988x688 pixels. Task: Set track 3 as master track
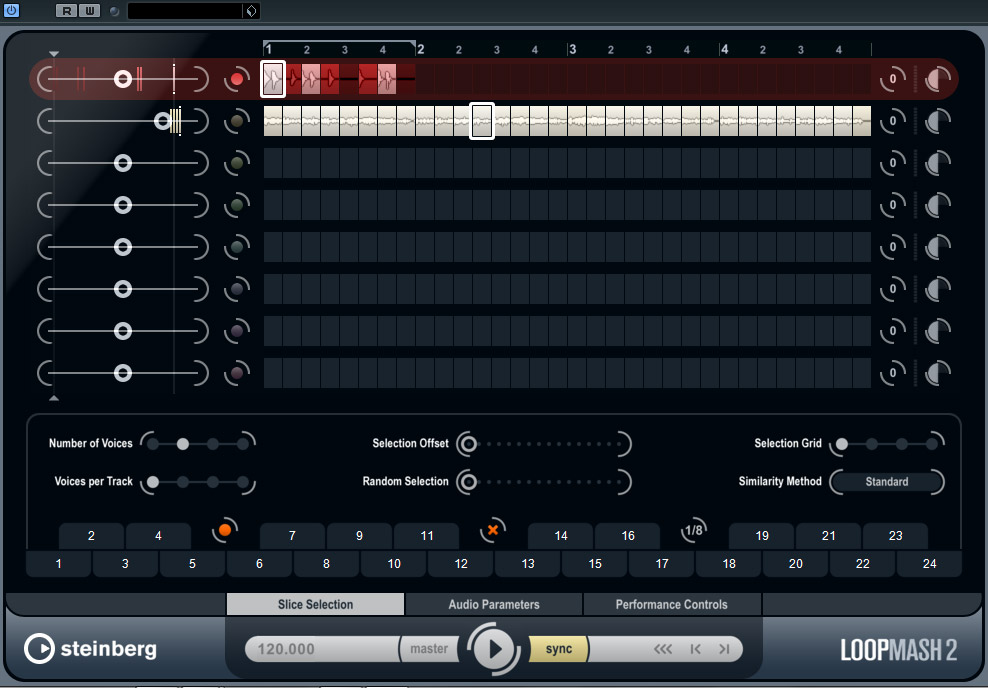pos(237,163)
